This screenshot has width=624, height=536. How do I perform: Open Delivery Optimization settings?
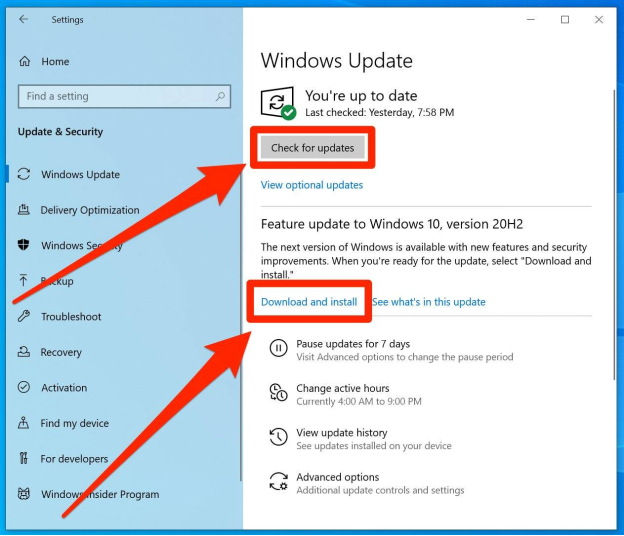coord(90,210)
